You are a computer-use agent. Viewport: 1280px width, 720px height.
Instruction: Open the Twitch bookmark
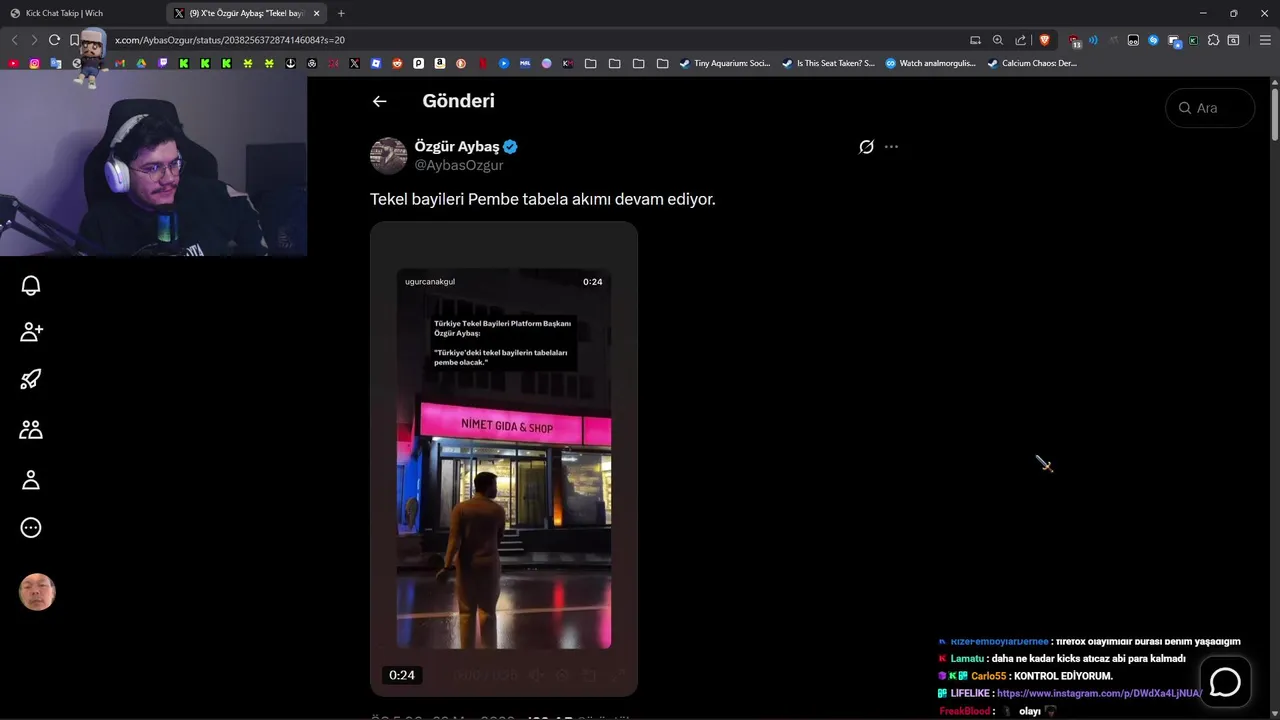(163, 63)
